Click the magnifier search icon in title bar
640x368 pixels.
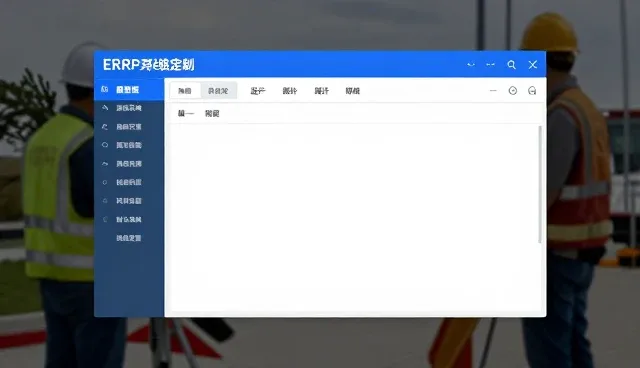(511, 65)
